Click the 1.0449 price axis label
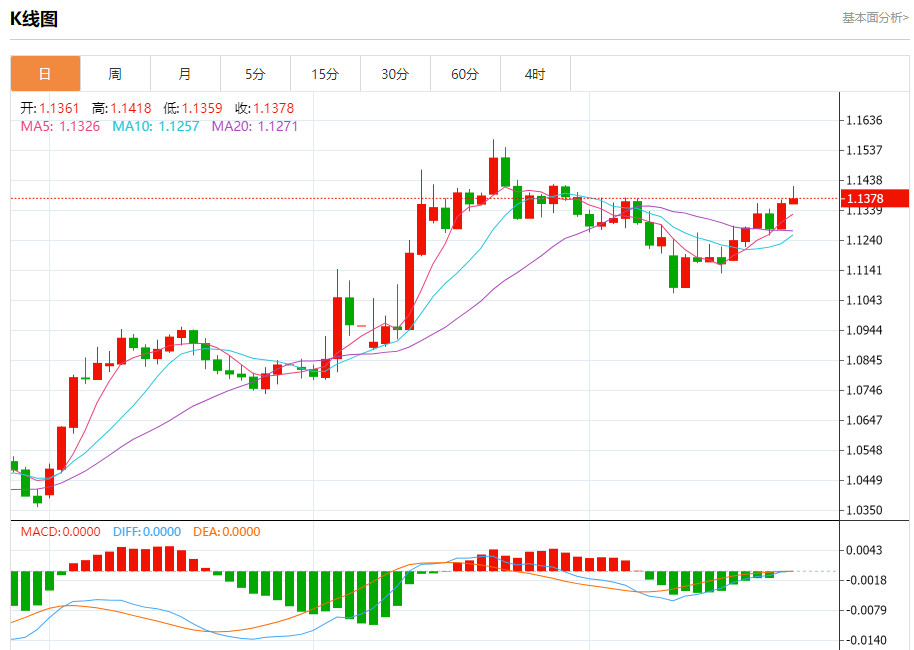The width and height of the screenshot is (914, 650). click(864, 480)
